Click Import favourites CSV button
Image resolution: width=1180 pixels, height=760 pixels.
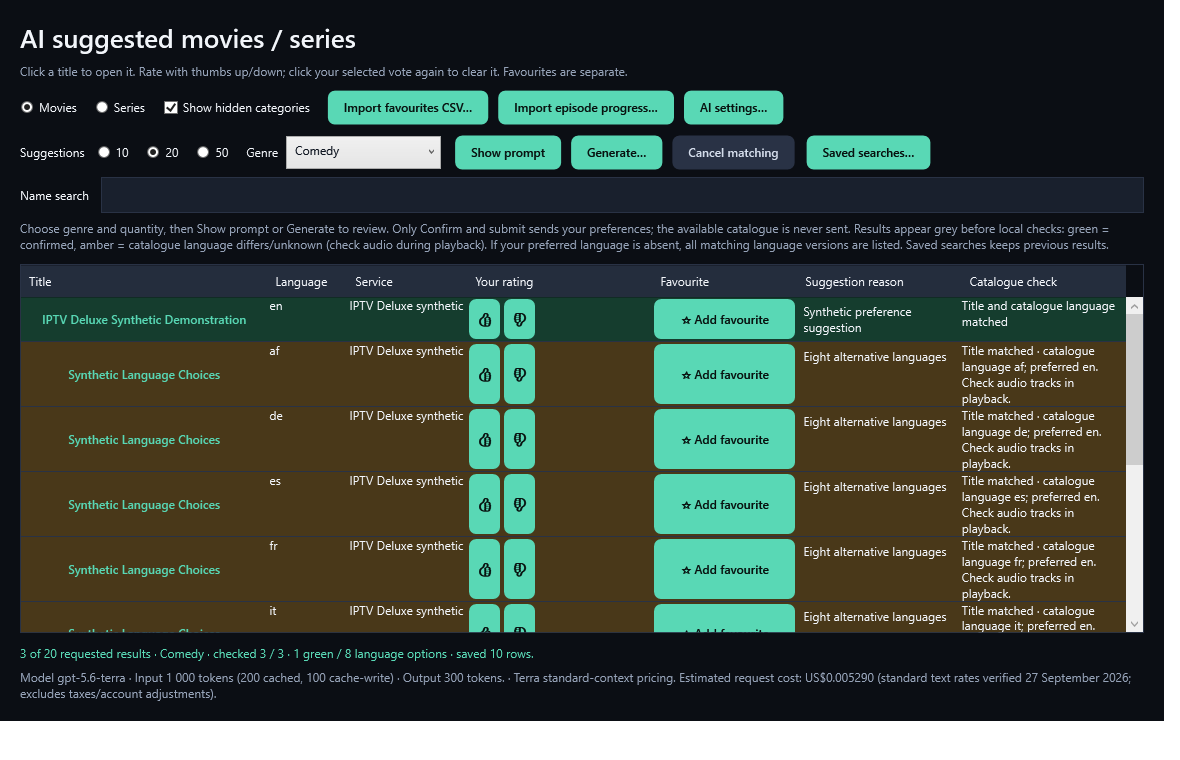coord(408,108)
